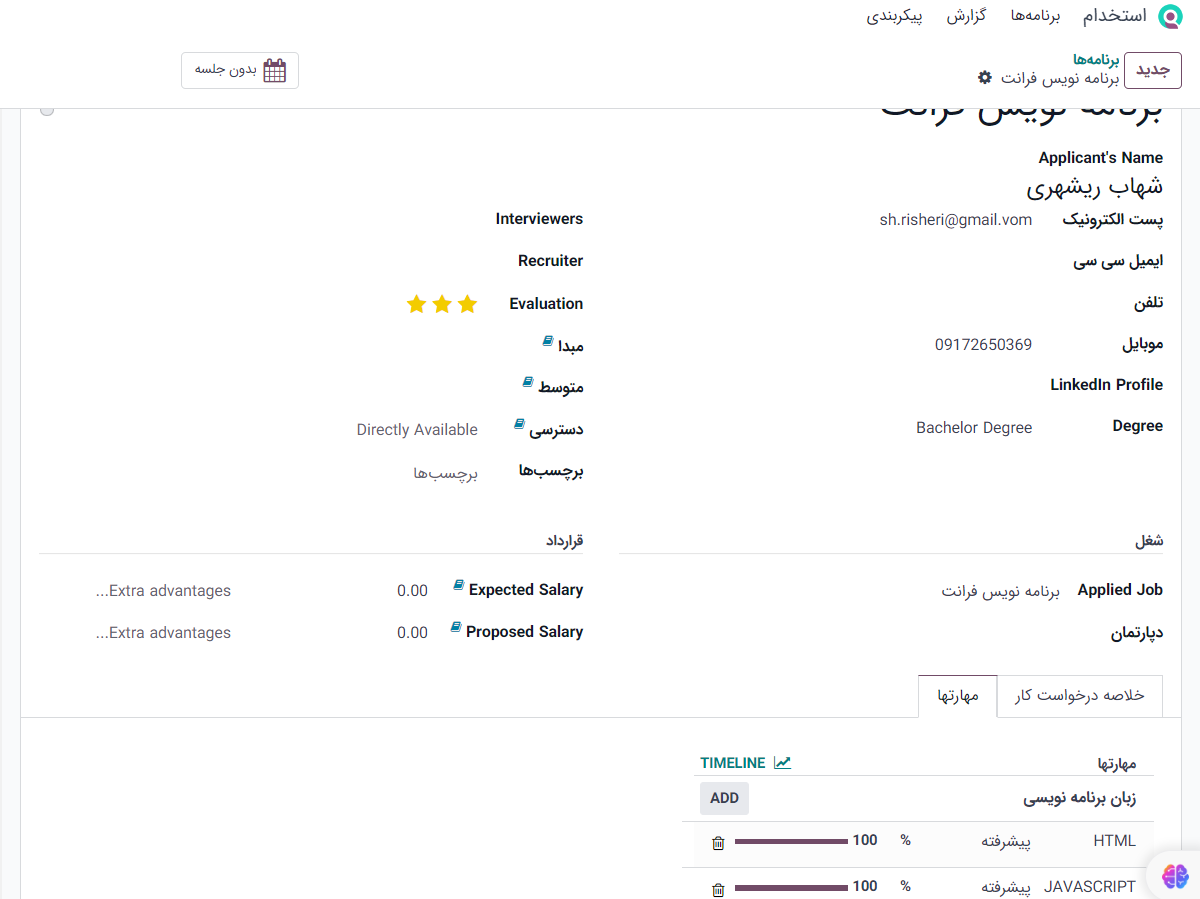Open the گزارش menu
Image resolution: width=1200 pixels, height=899 pixels.
[x=967, y=16]
